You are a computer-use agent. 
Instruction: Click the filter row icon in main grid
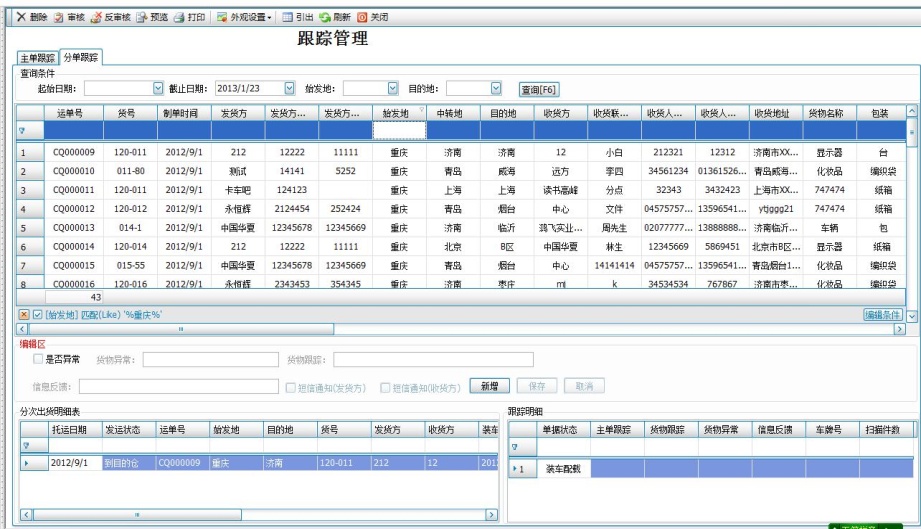click(22, 130)
